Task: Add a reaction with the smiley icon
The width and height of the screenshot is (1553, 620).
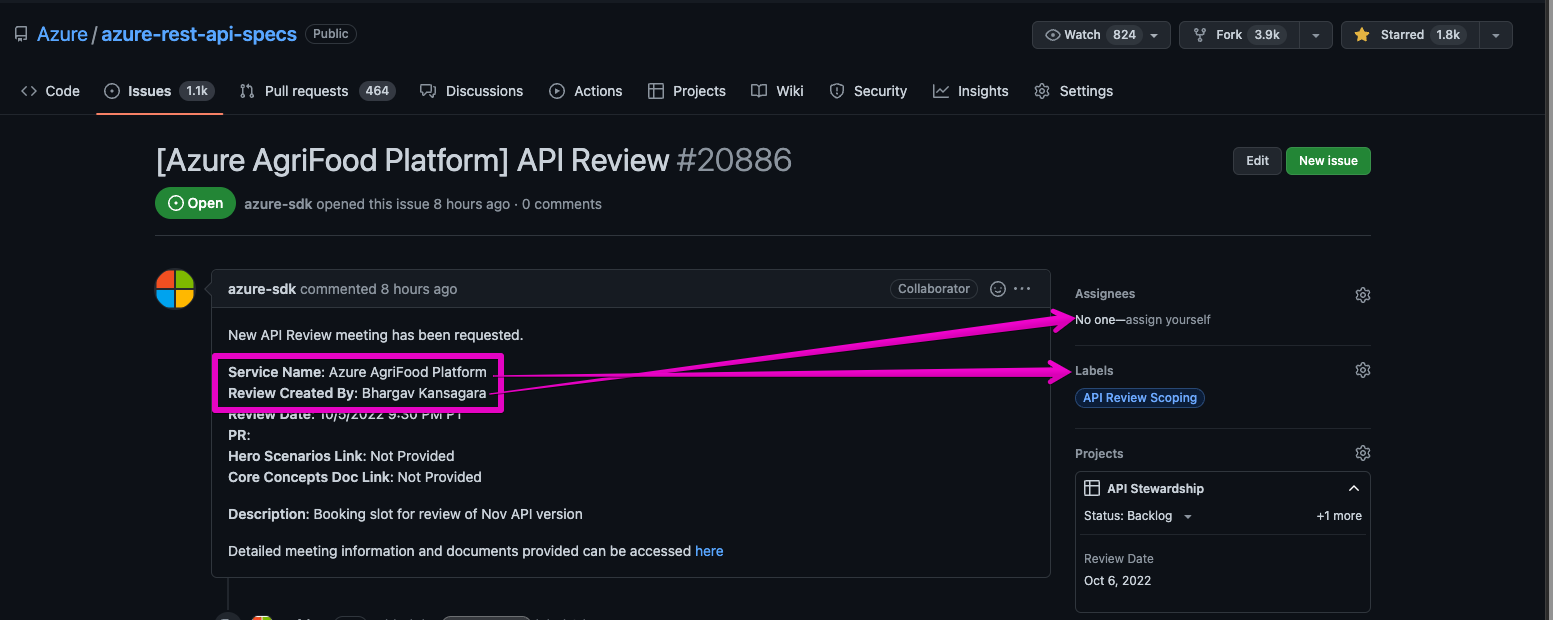Action: [x=997, y=289]
